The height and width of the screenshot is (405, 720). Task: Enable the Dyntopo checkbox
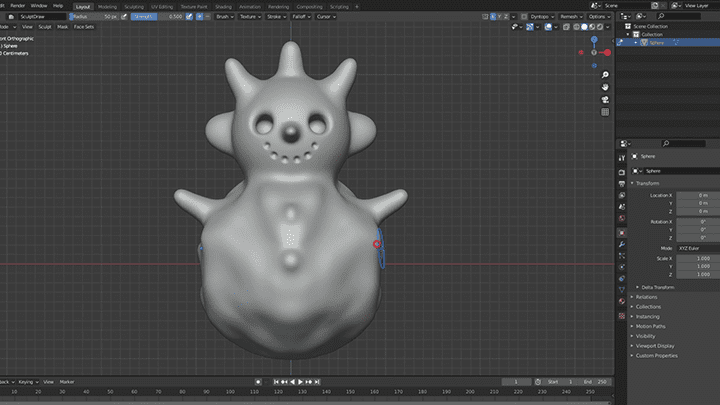[524, 17]
